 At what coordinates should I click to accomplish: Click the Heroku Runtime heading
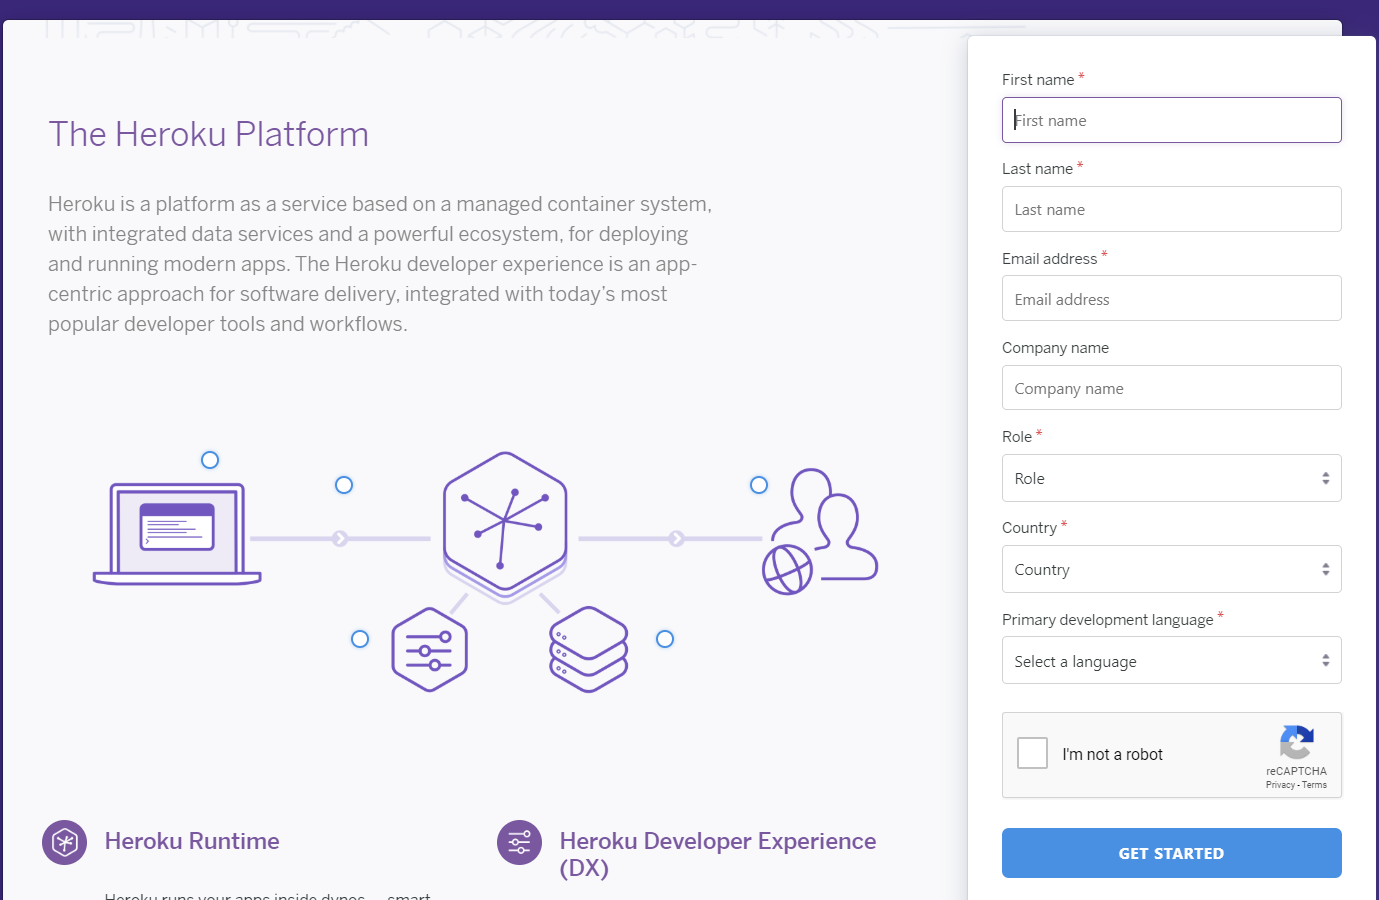pos(192,841)
